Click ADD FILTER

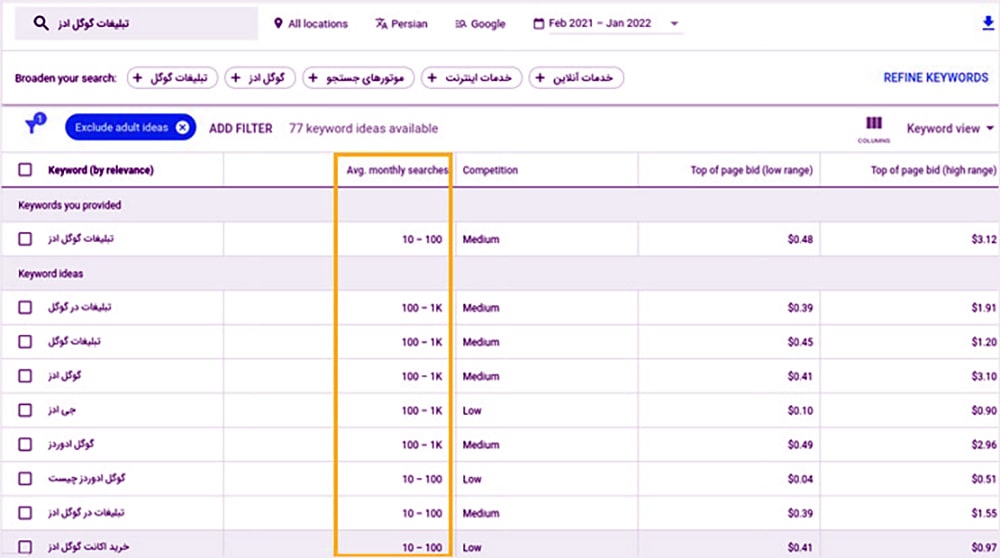pos(240,128)
